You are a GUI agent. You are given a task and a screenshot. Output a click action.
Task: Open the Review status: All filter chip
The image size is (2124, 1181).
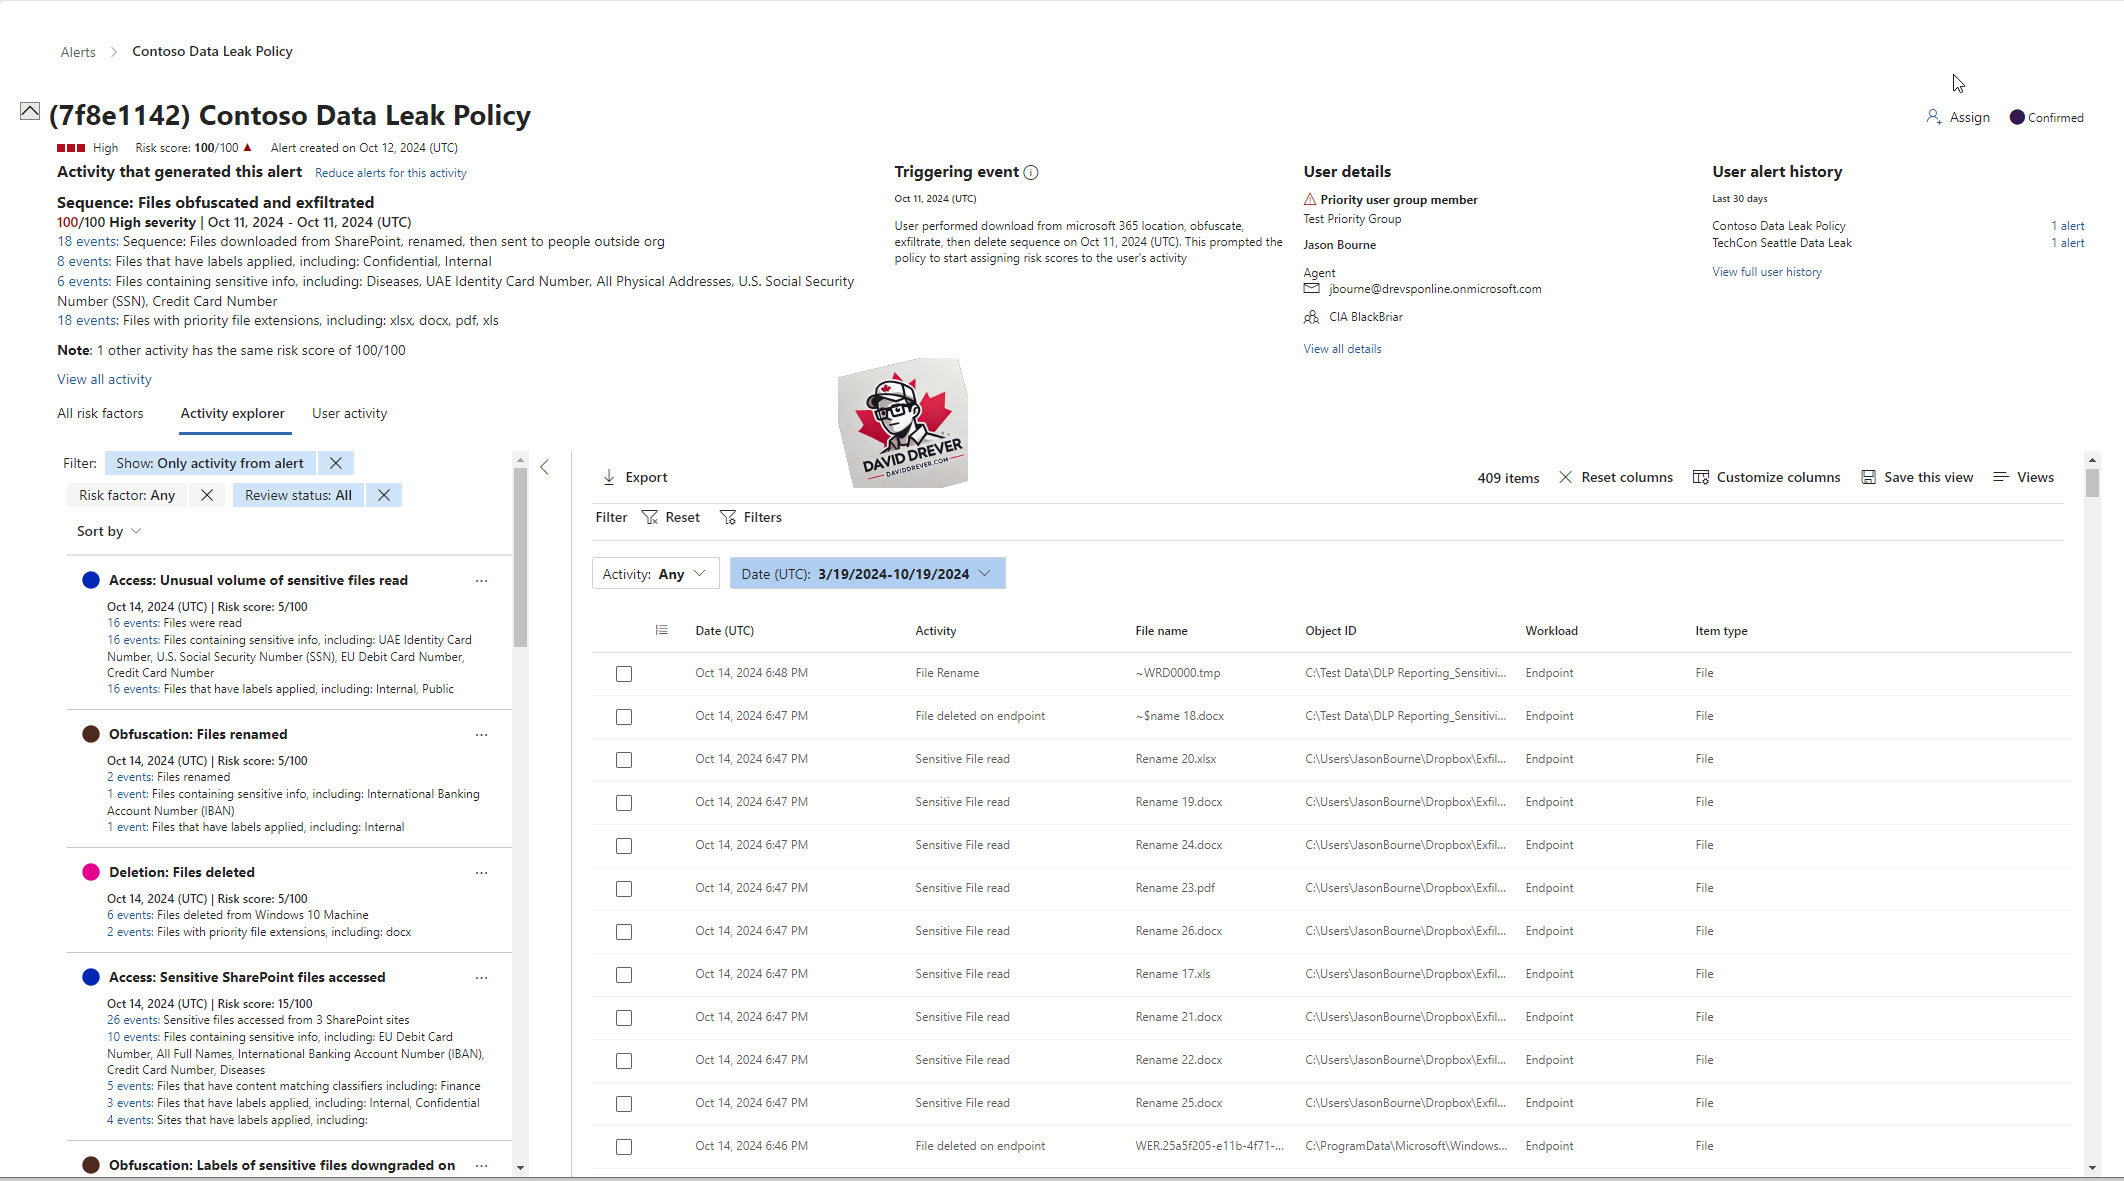click(298, 495)
